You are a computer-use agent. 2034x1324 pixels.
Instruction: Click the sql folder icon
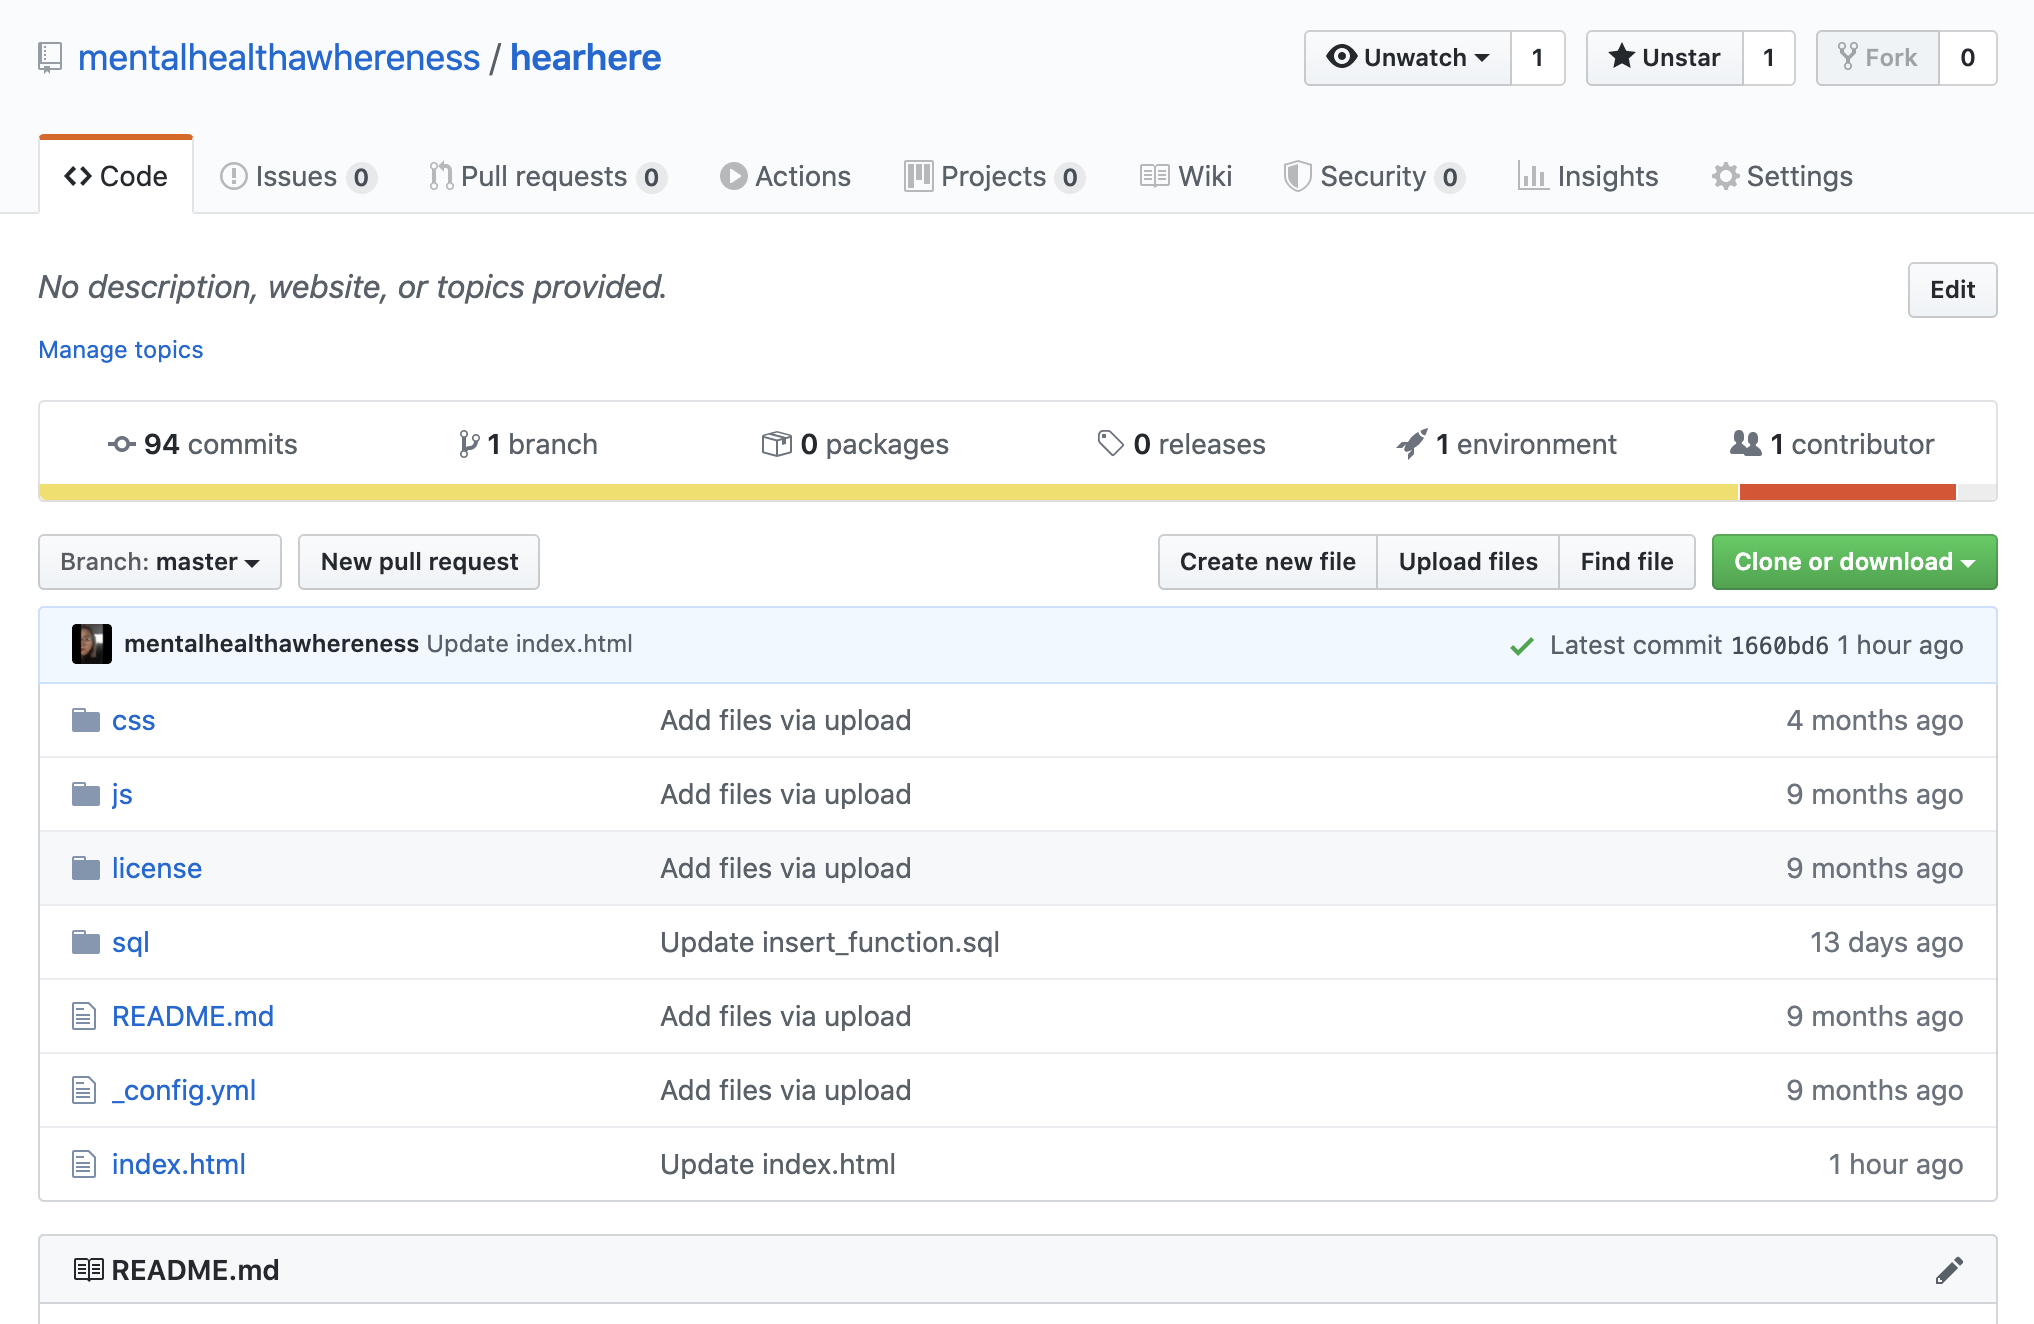[86, 942]
